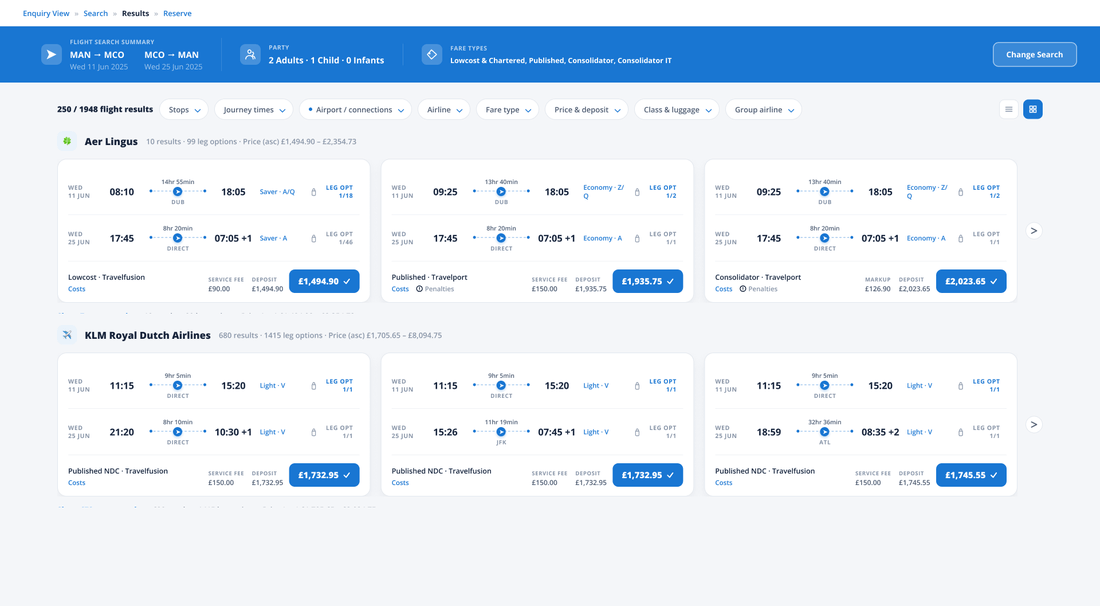Show next KLM results arrow

1033,424
